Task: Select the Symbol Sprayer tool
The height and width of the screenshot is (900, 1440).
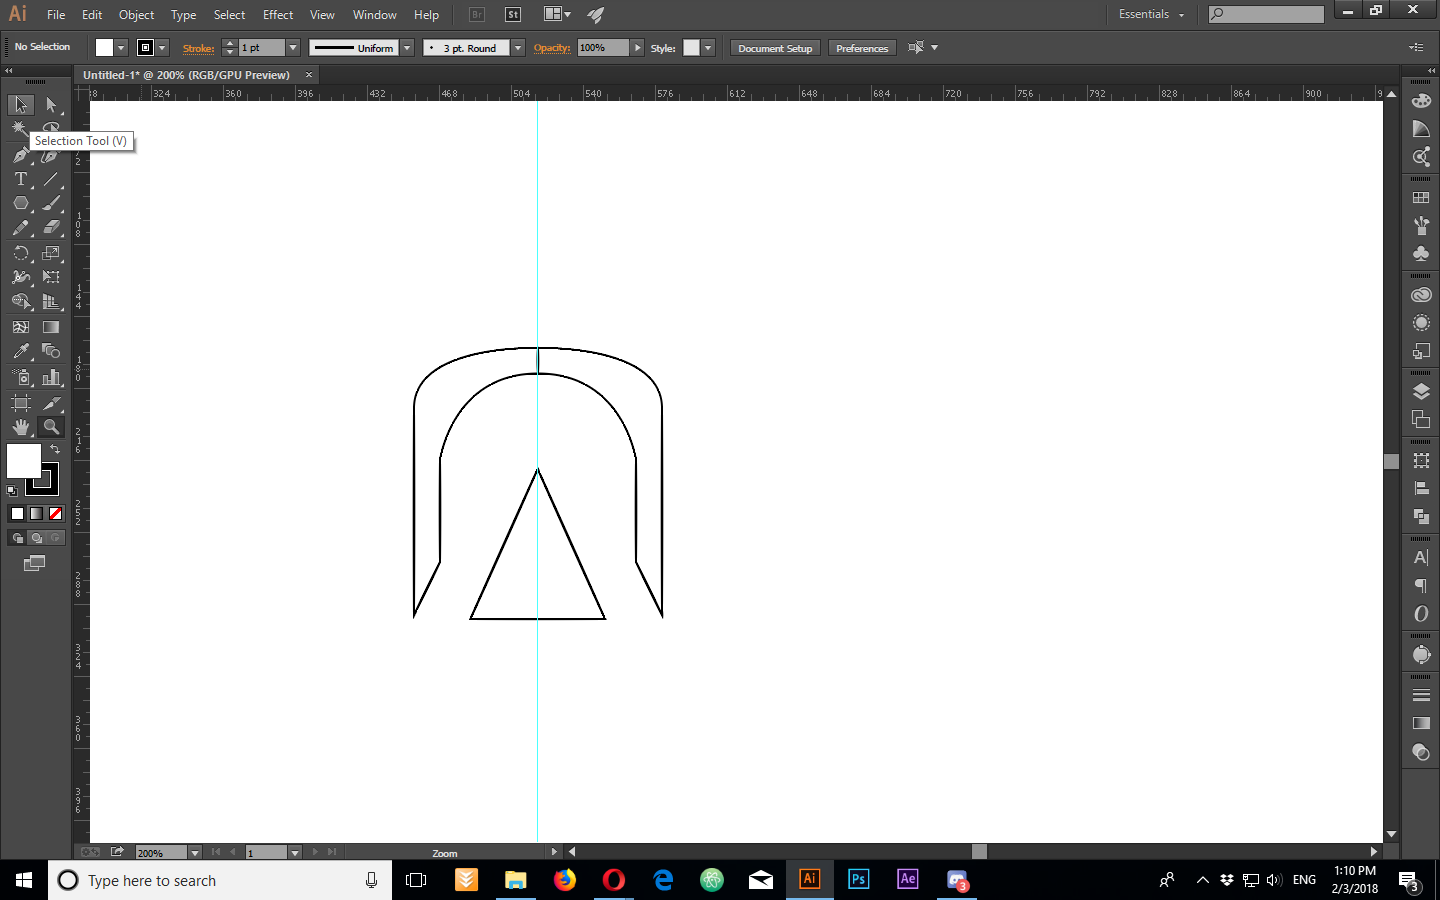Action: (x=21, y=377)
